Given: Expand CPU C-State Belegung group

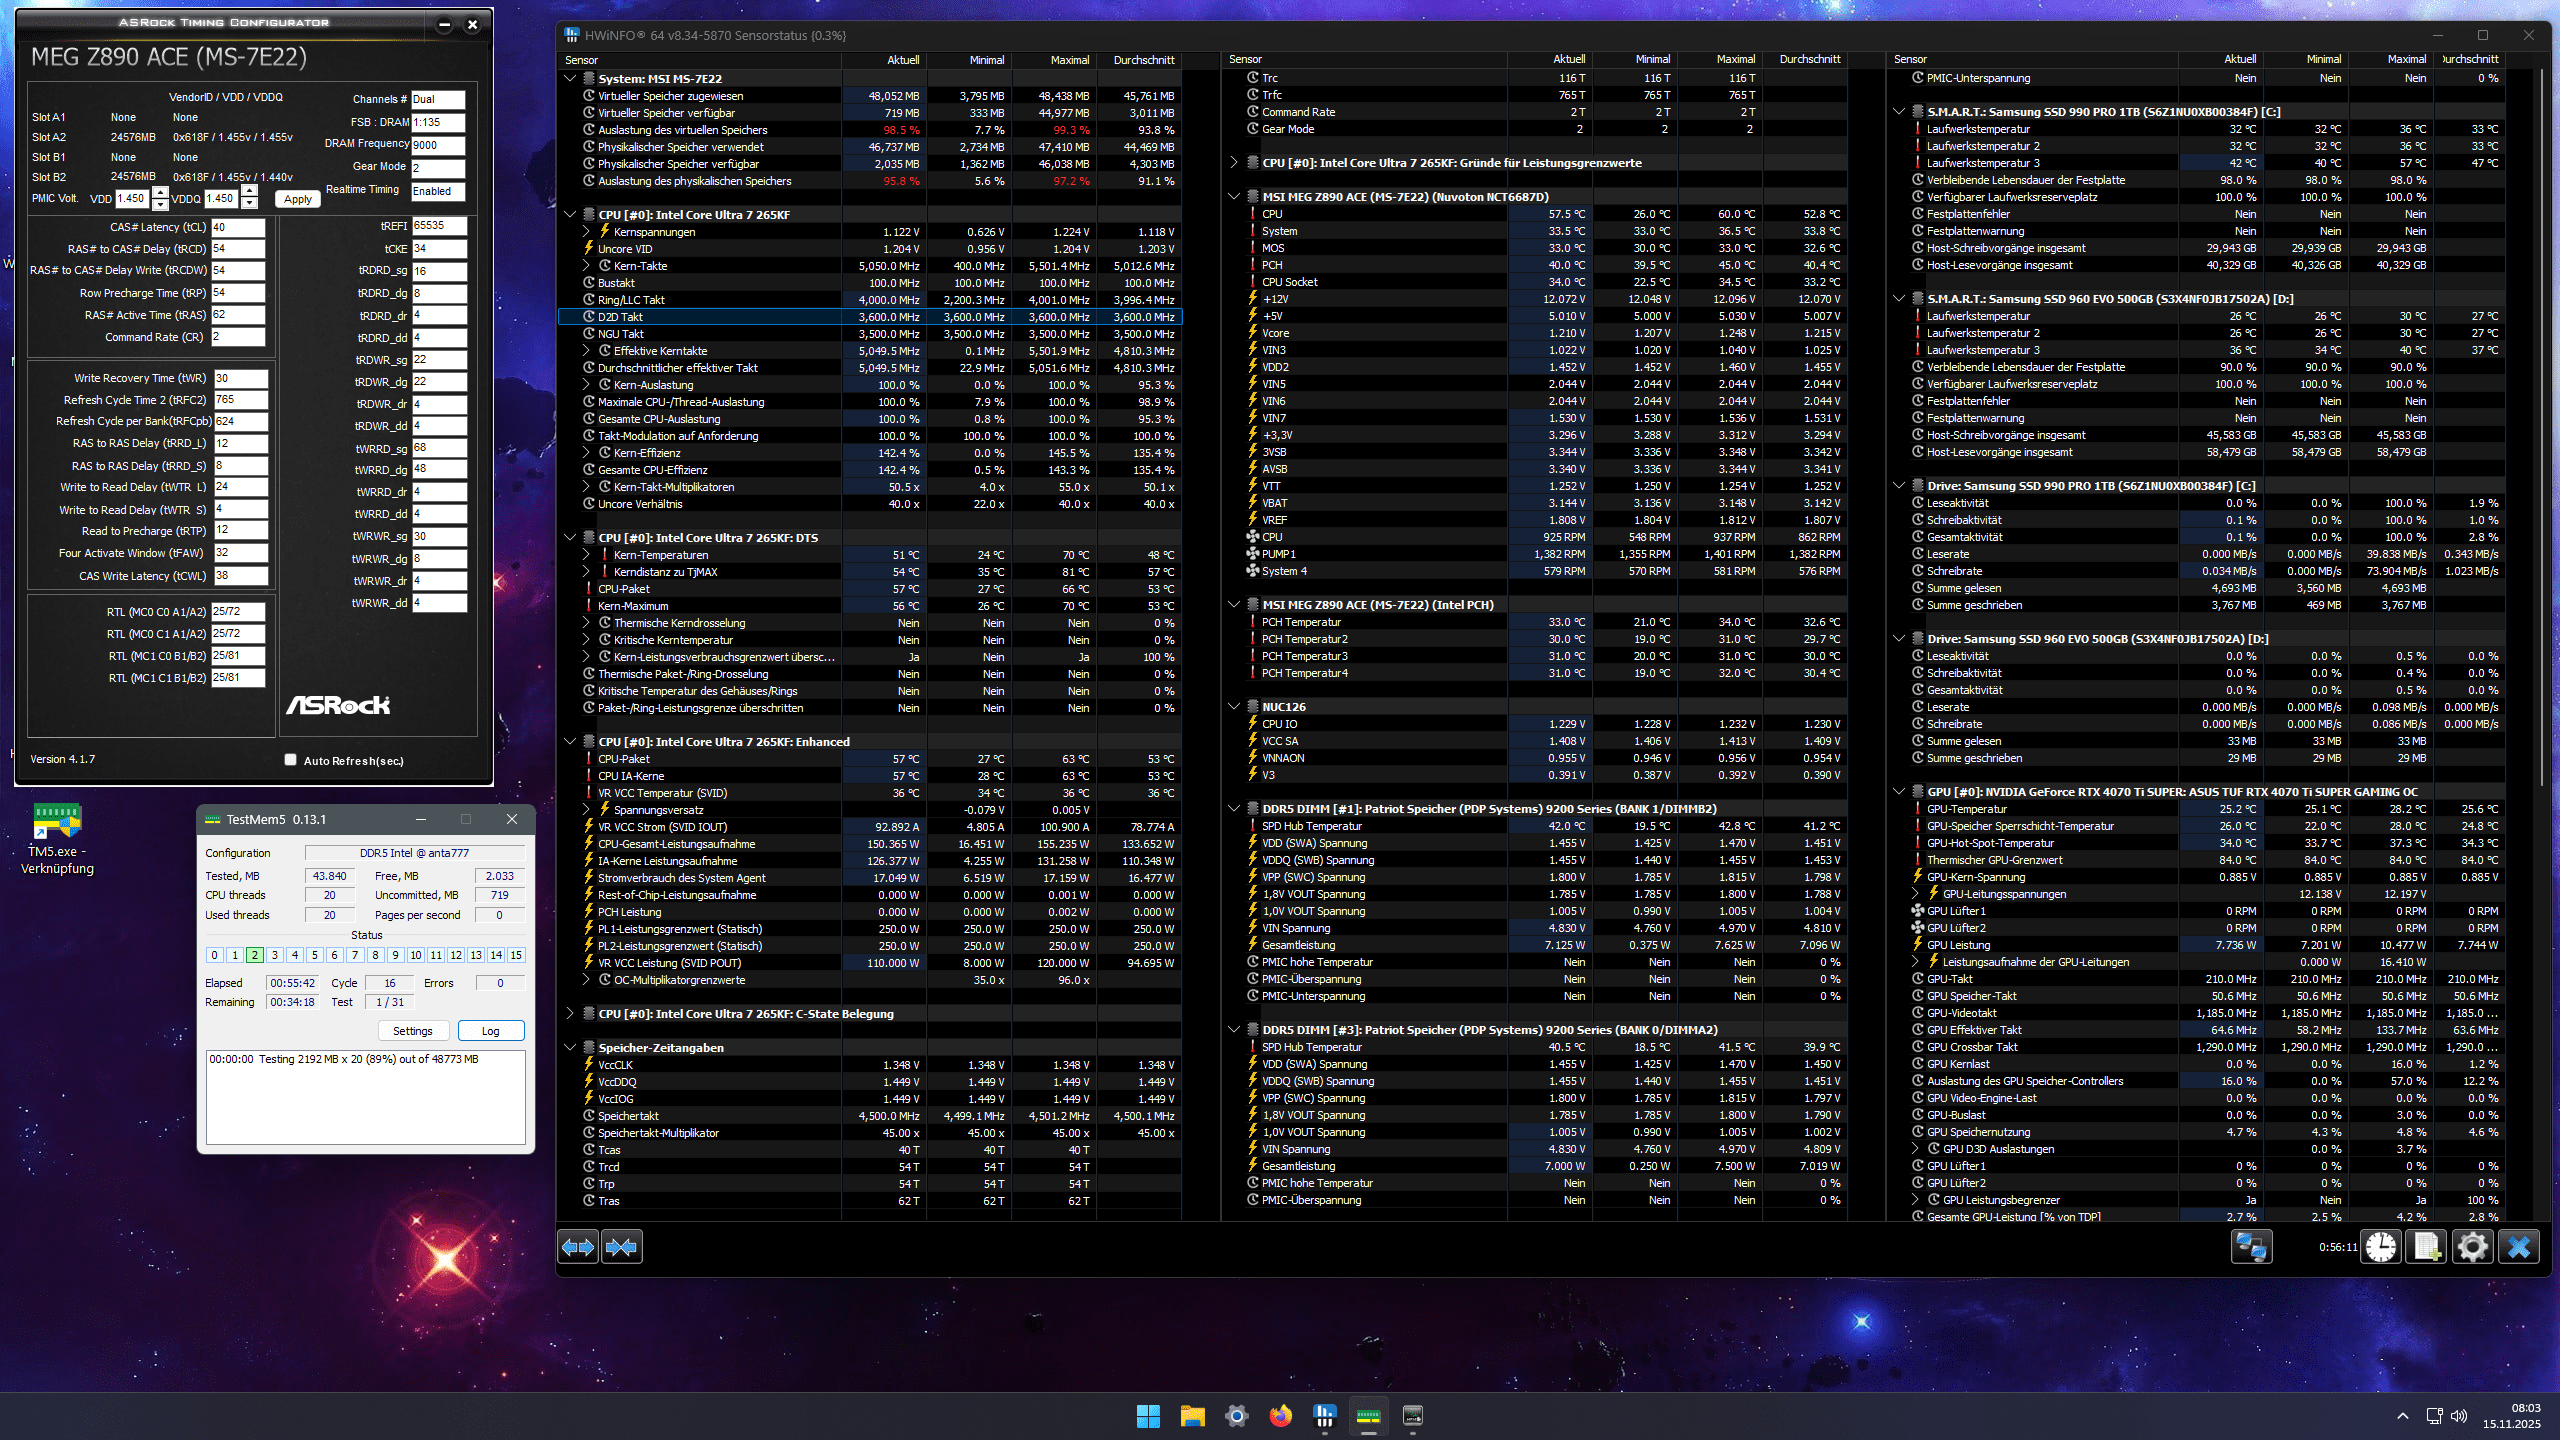Looking at the screenshot, I should pos(570,1014).
